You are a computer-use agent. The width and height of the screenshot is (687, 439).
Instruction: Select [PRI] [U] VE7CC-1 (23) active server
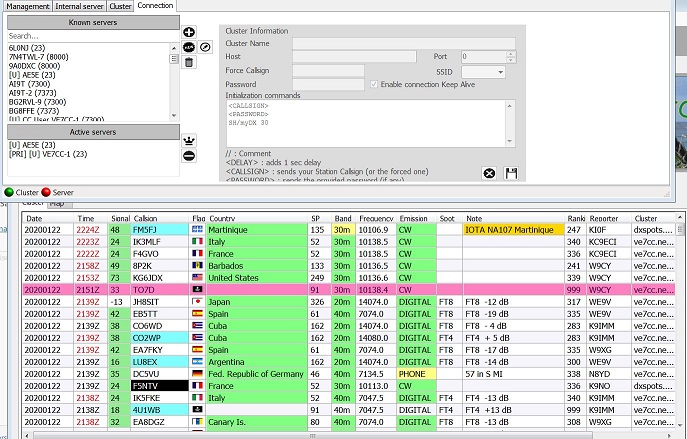[x=48, y=154]
